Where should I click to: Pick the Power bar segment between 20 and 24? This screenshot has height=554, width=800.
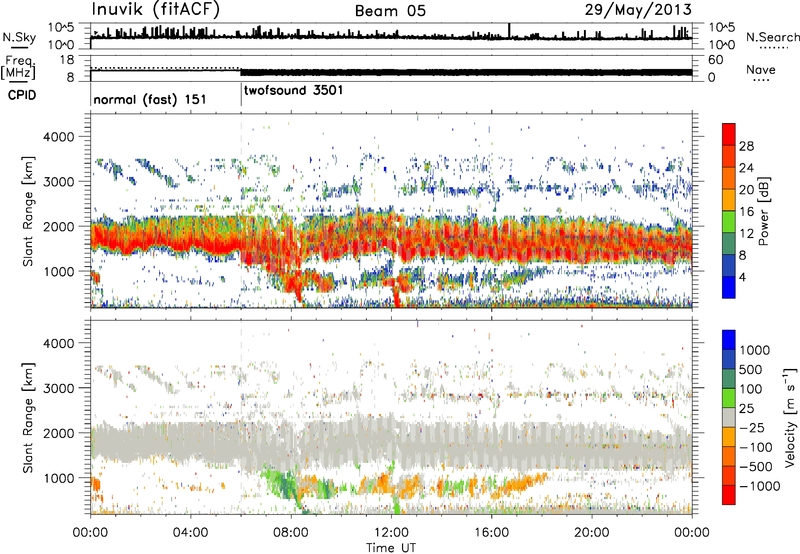click(x=729, y=178)
